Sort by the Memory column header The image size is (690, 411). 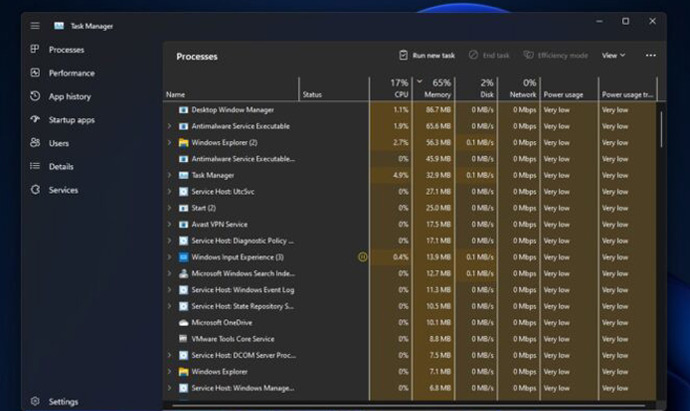pyautogui.click(x=434, y=89)
